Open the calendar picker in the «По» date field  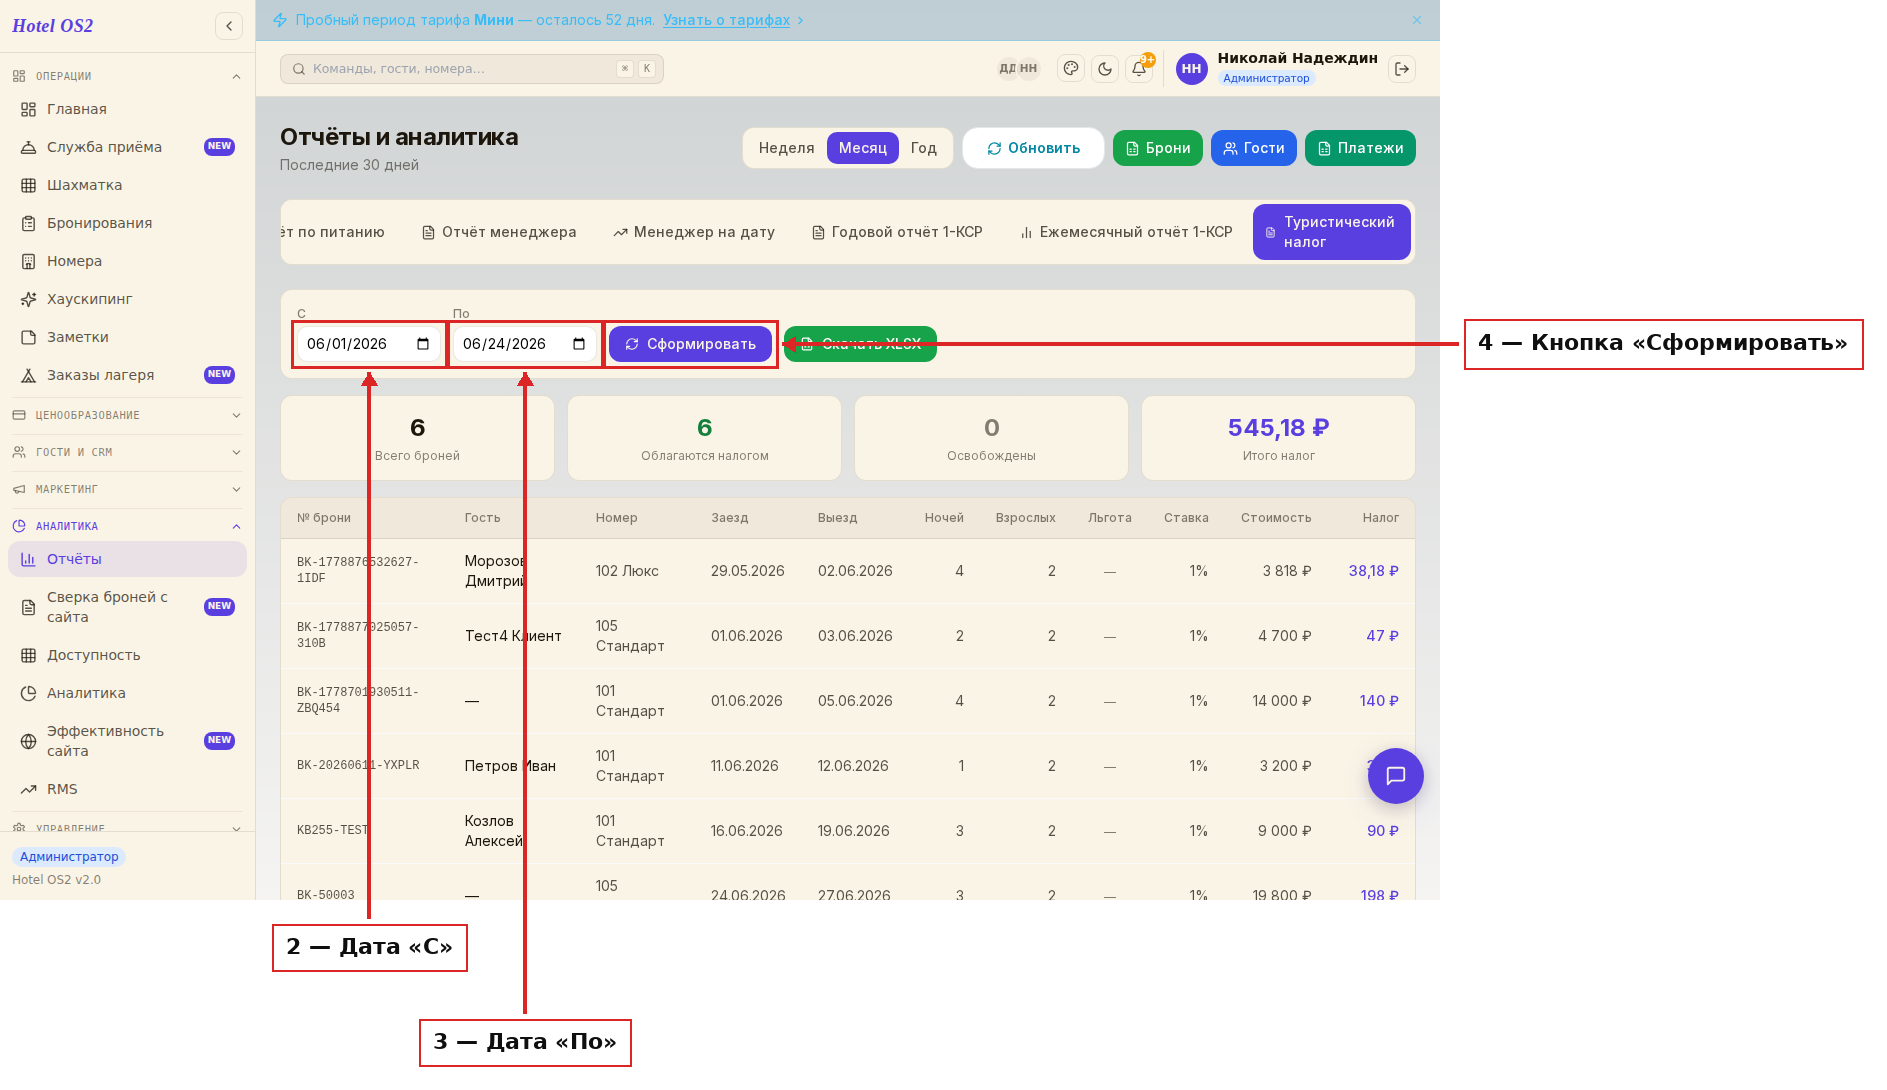pos(579,344)
